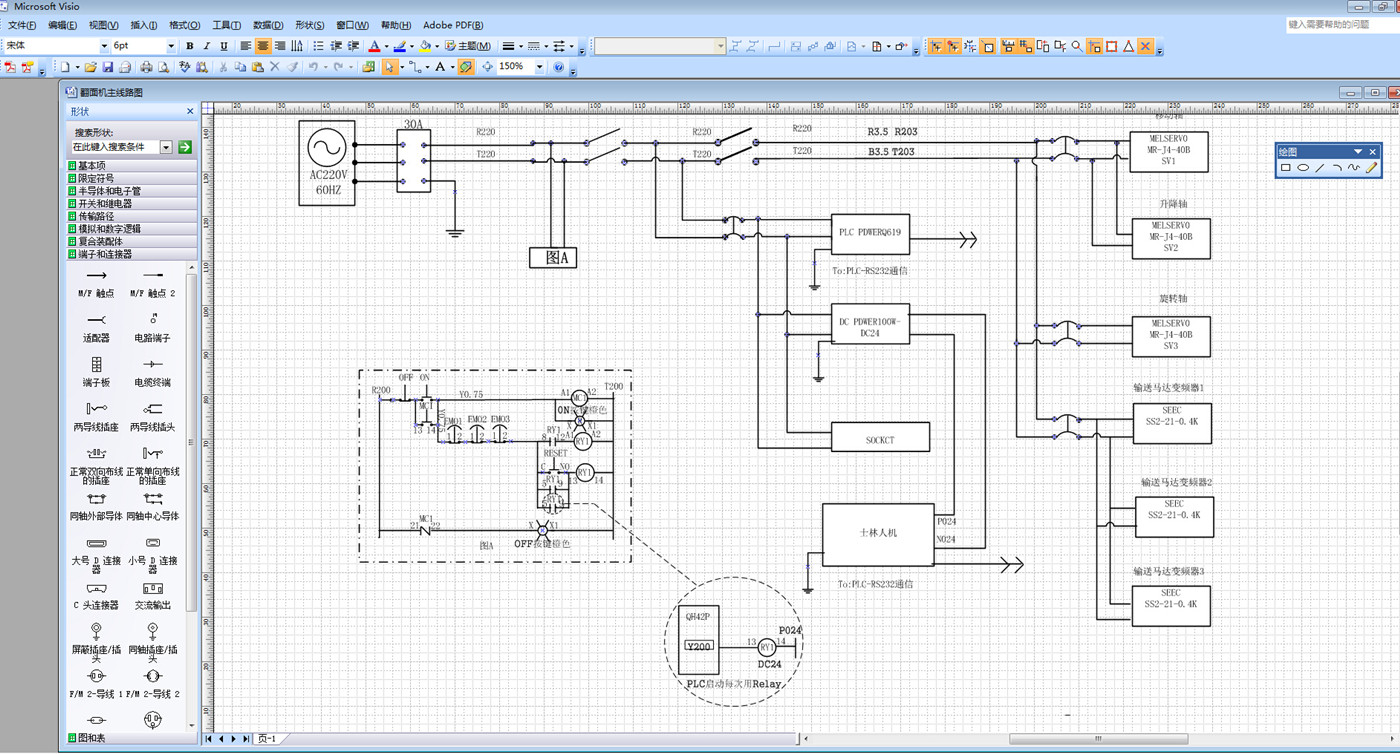Select the Rectangle tool in the drawing toolbar
The height and width of the screenshot is (754, 1400).
[1286, 168]
